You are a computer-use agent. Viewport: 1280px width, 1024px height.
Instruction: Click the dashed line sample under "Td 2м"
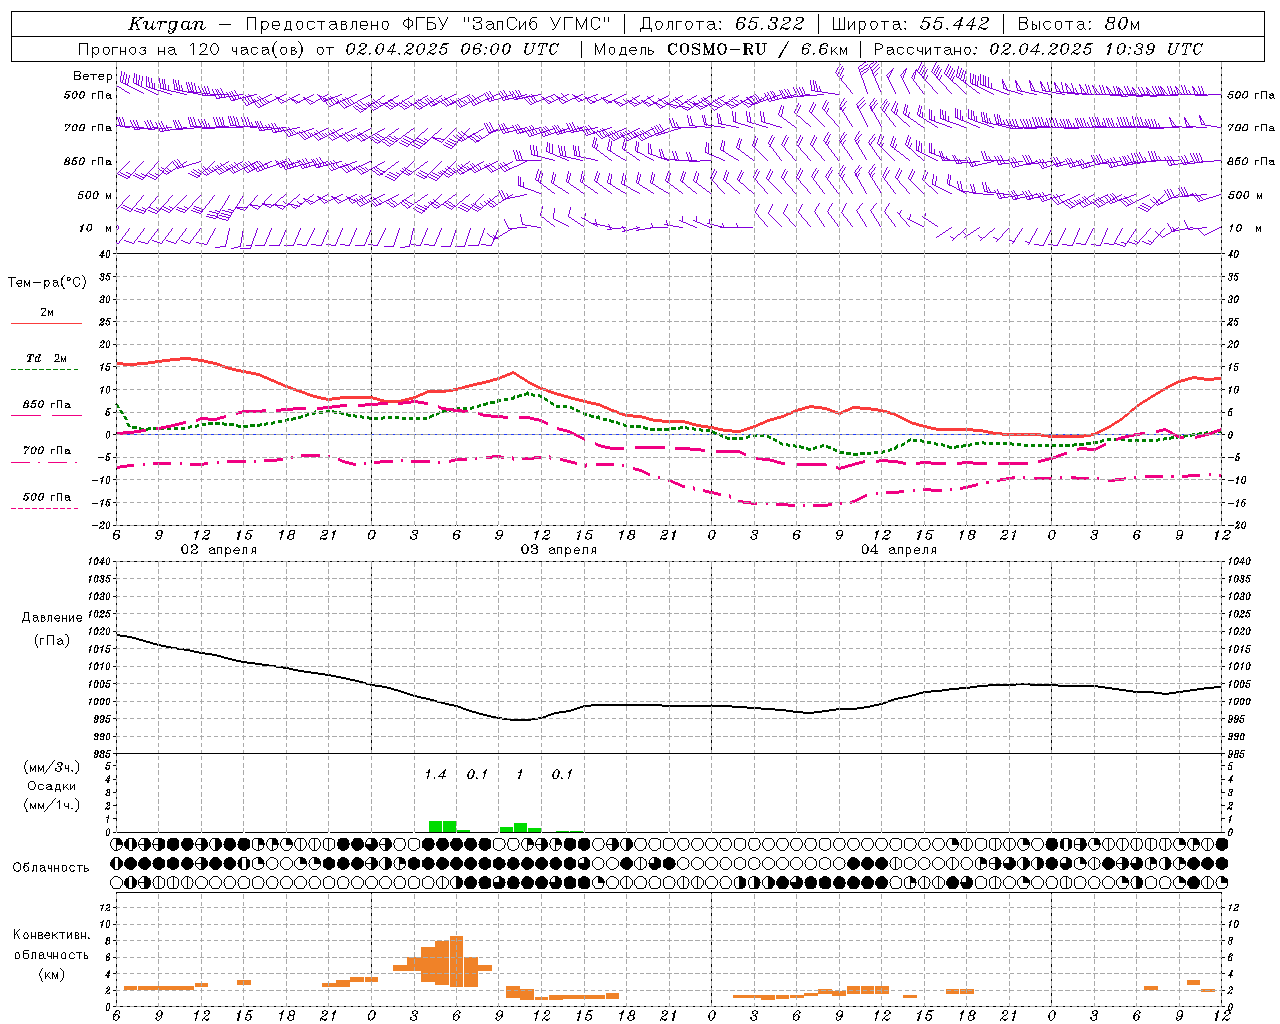[44, 370]
